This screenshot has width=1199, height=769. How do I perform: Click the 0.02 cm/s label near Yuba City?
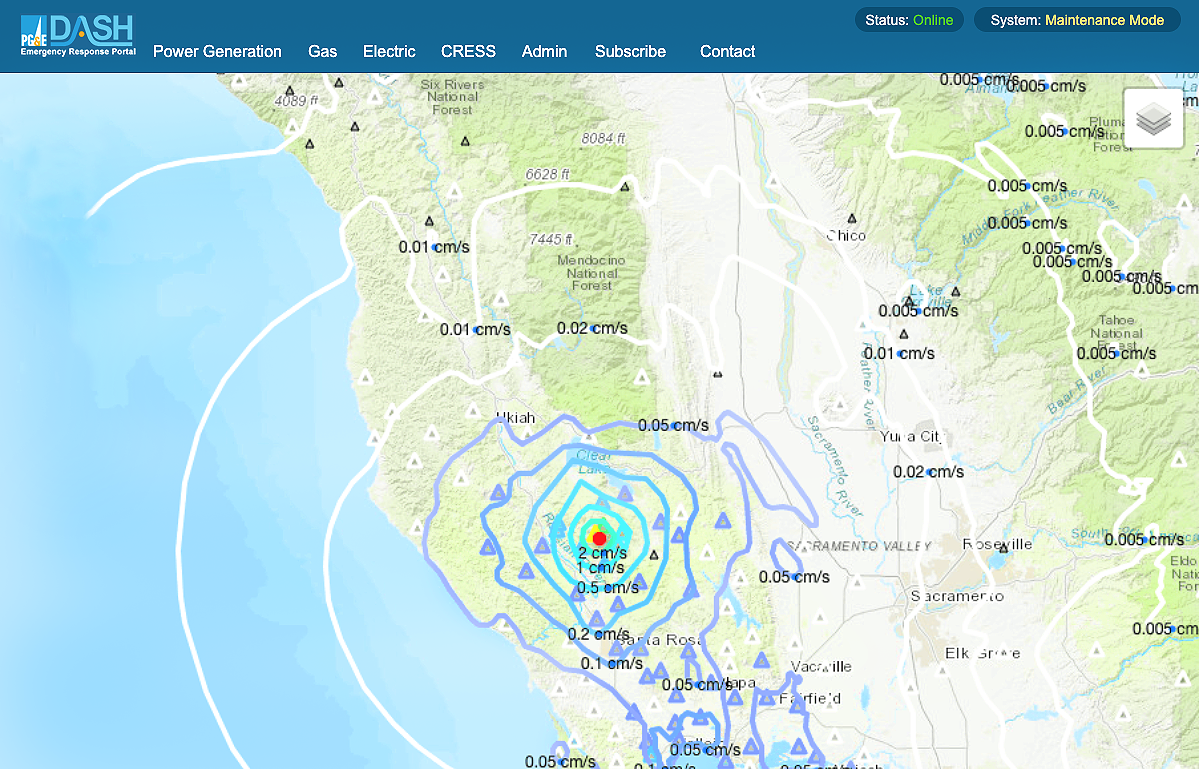coord(928,472)
